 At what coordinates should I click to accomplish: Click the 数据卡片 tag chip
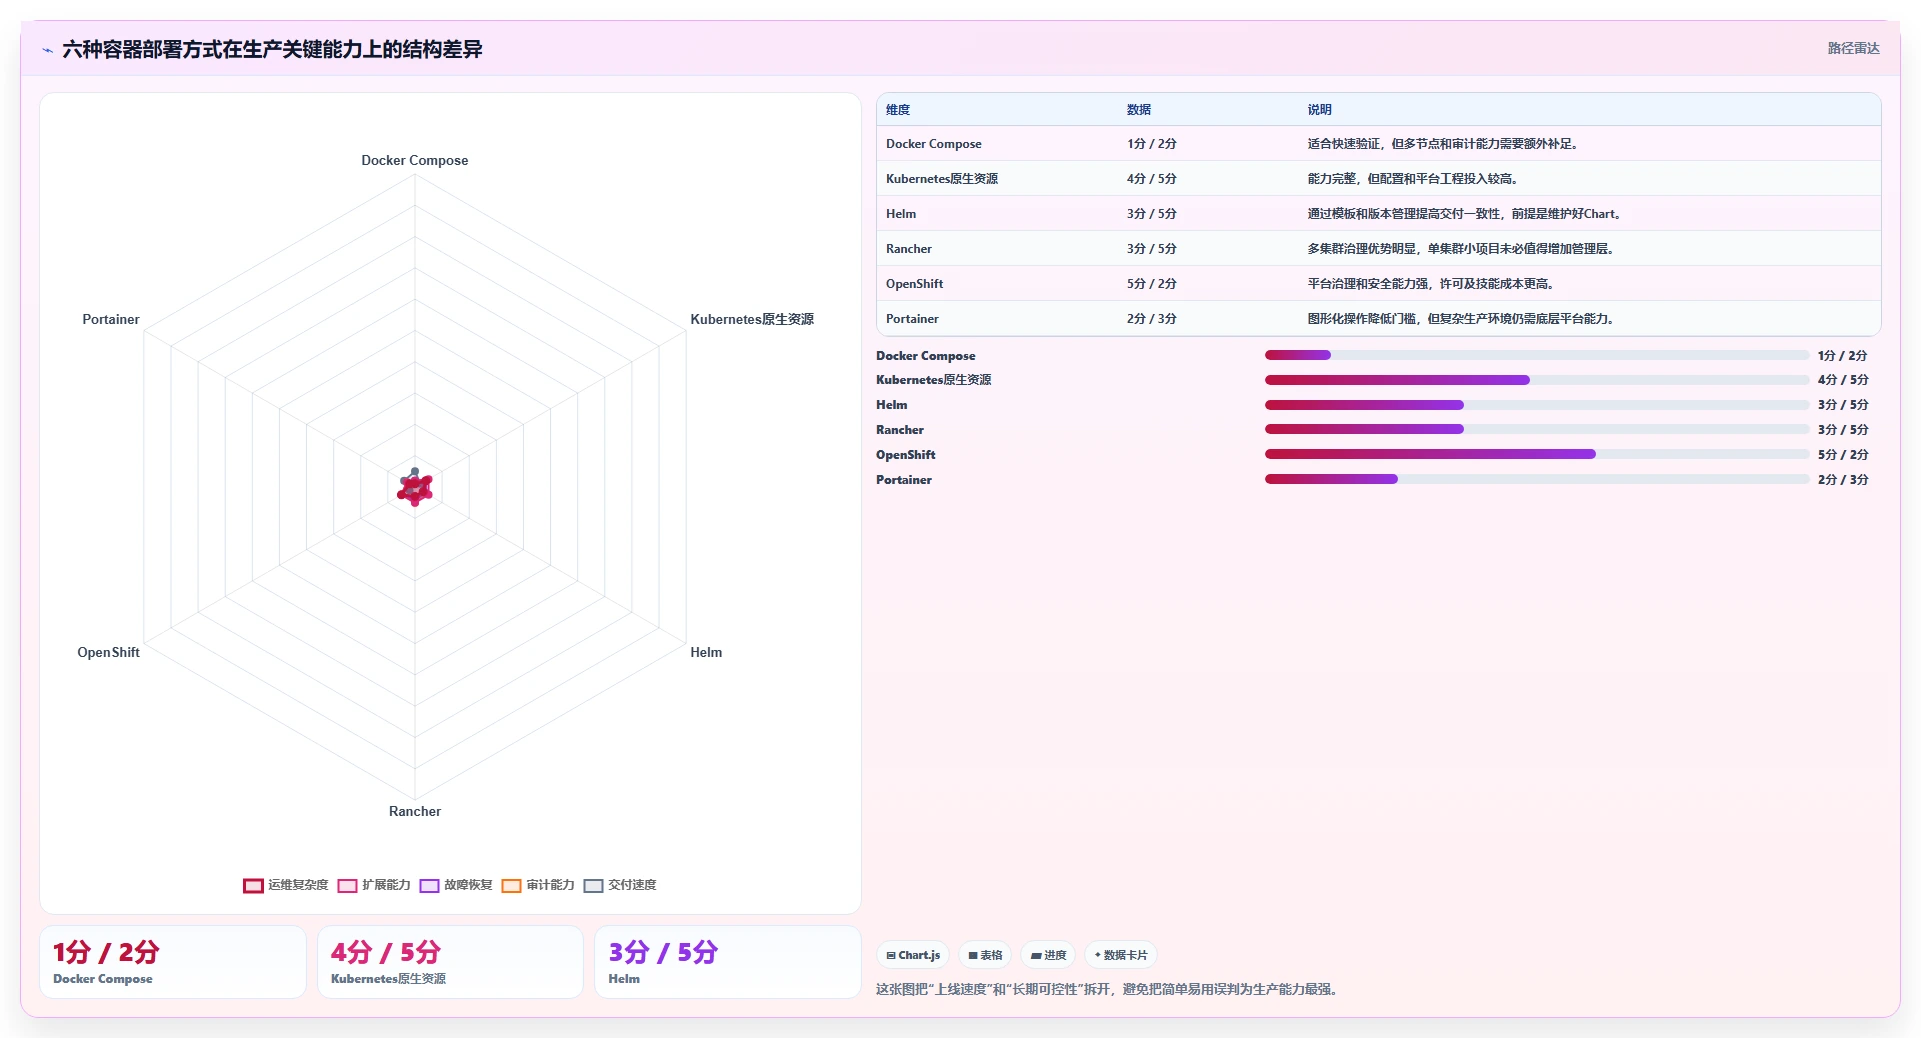(1121, 955)
